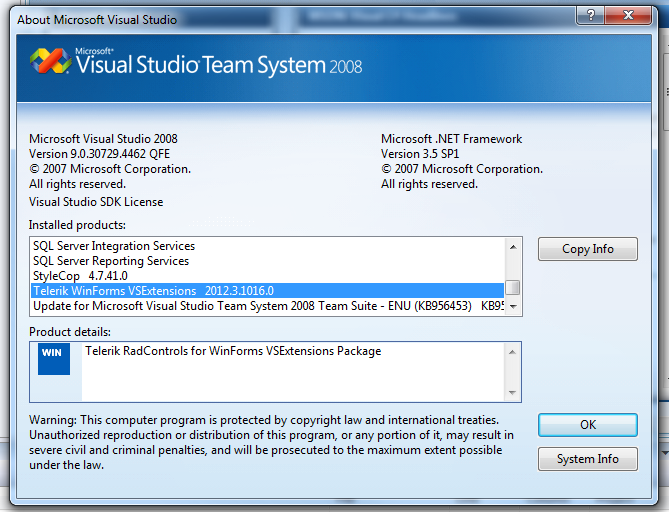Viewport: 669px width, 512px height.
Task: Click the product details scroll down arrow
Action: (512, 393)
